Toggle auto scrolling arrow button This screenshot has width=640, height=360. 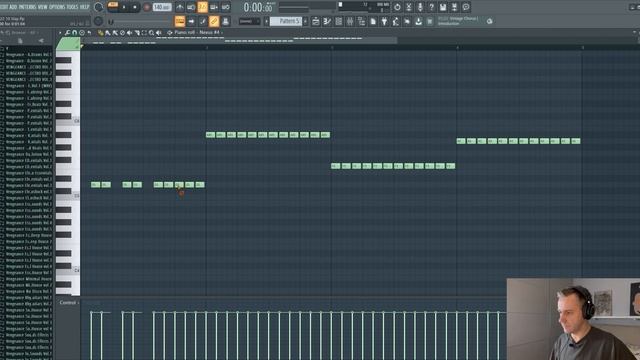click(x=191, y=21)
